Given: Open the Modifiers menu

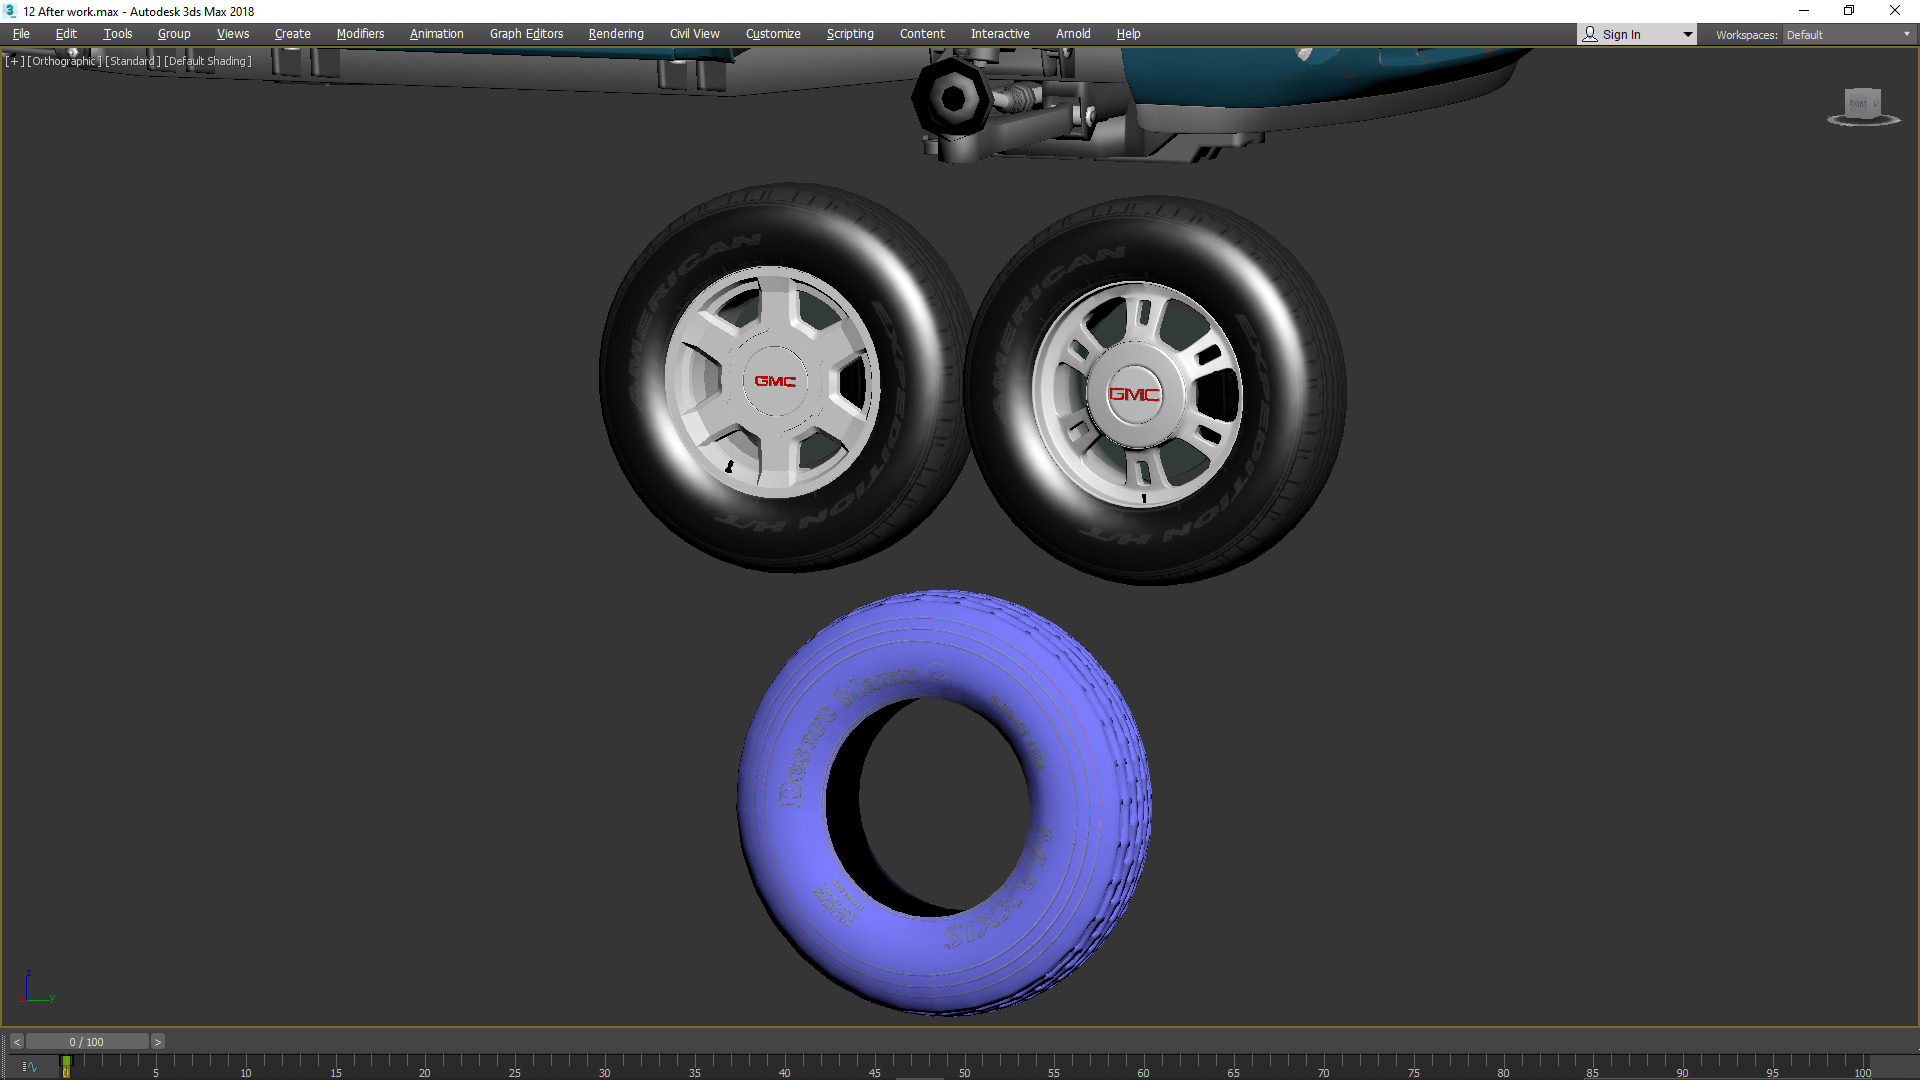Looking at the screenshot, I should click(360, 34).
